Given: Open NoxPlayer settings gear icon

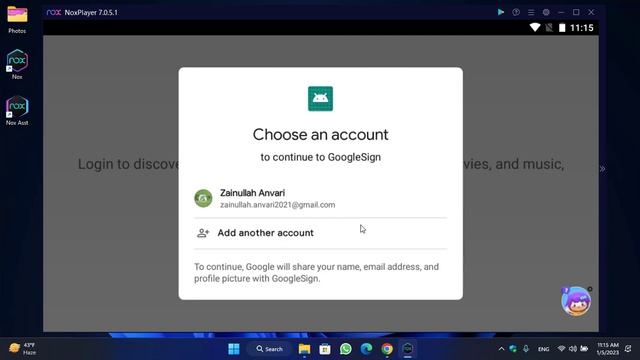Looking at the screenshot, I should coord(546,12).
